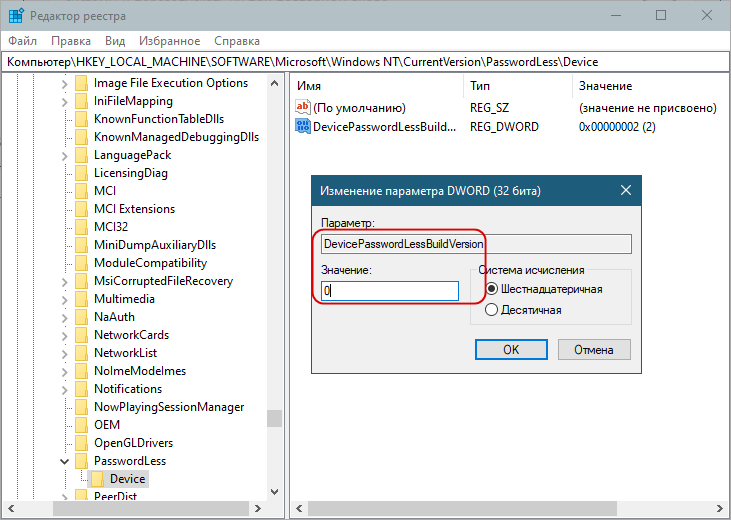Open the Файл menu
Viewport: 731px width, 520px height.
pos(23,41)
